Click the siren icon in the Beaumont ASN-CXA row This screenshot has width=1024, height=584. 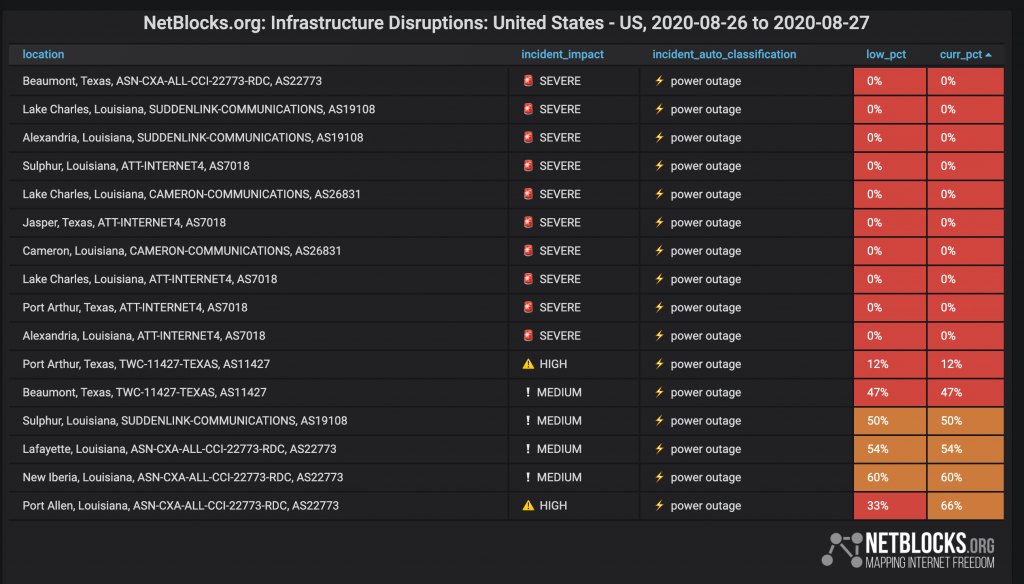pyautogui.click(x=528, y=81)
